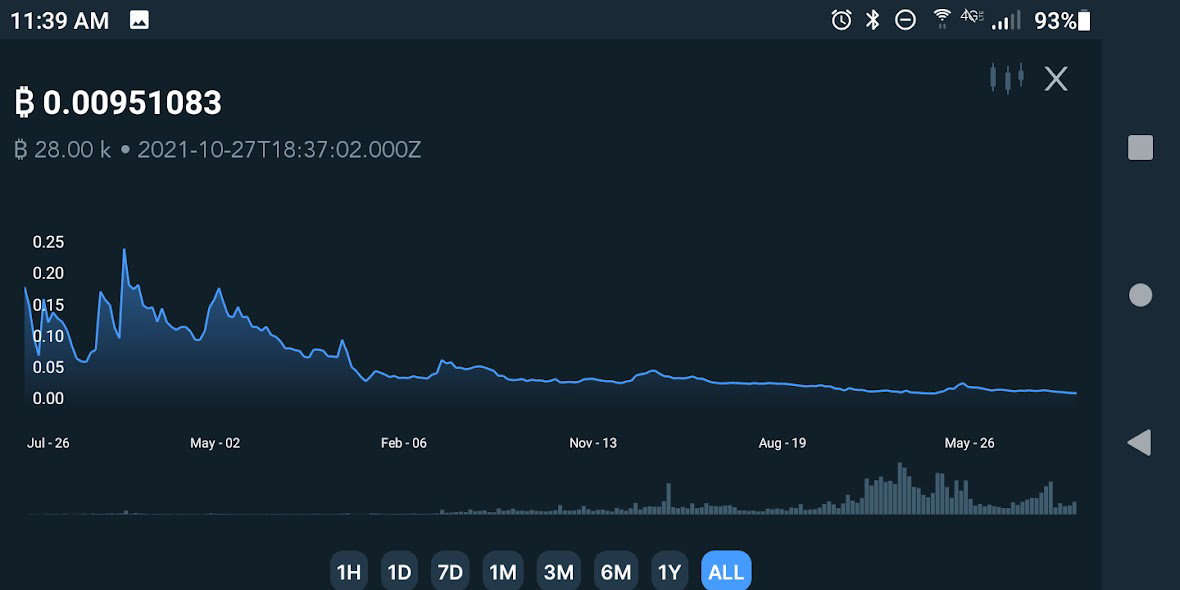Tap the 0.10 y-axis label

[48, 336]
